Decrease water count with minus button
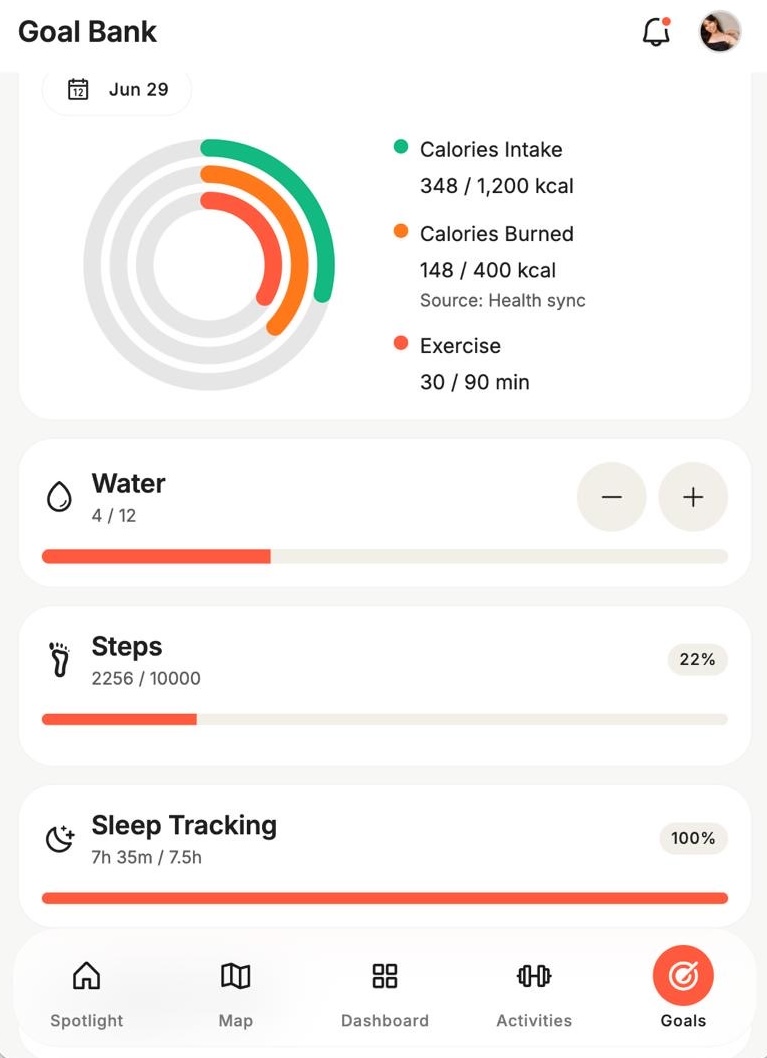The width and height of the screenshot is (767, 1058). point(612,497)
